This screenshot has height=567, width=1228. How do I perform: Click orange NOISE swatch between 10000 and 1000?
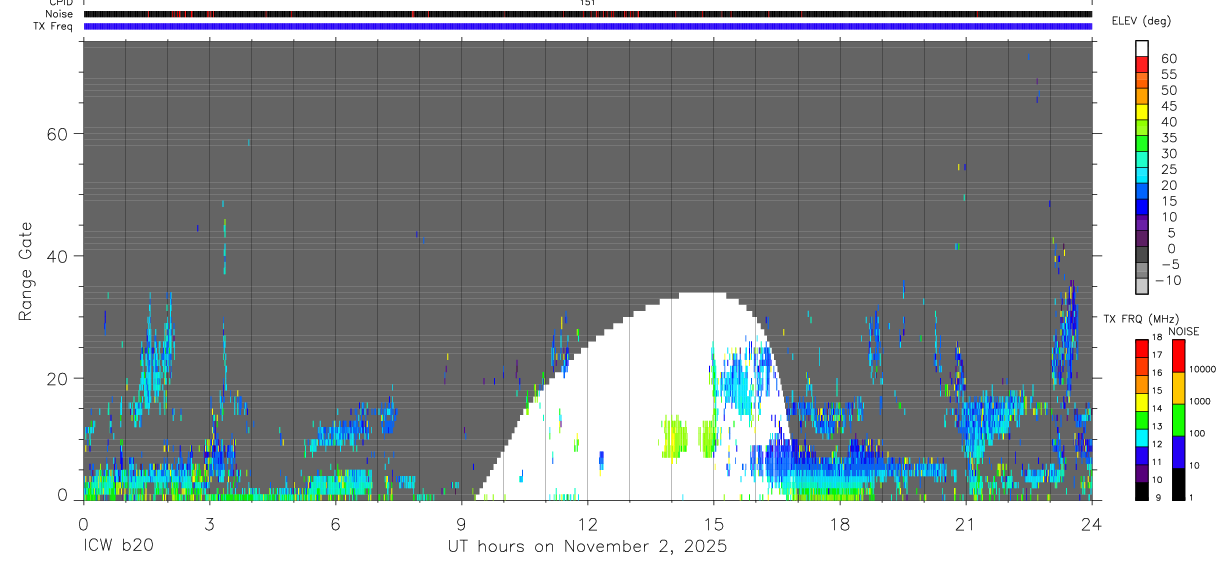coord(1178,387)
